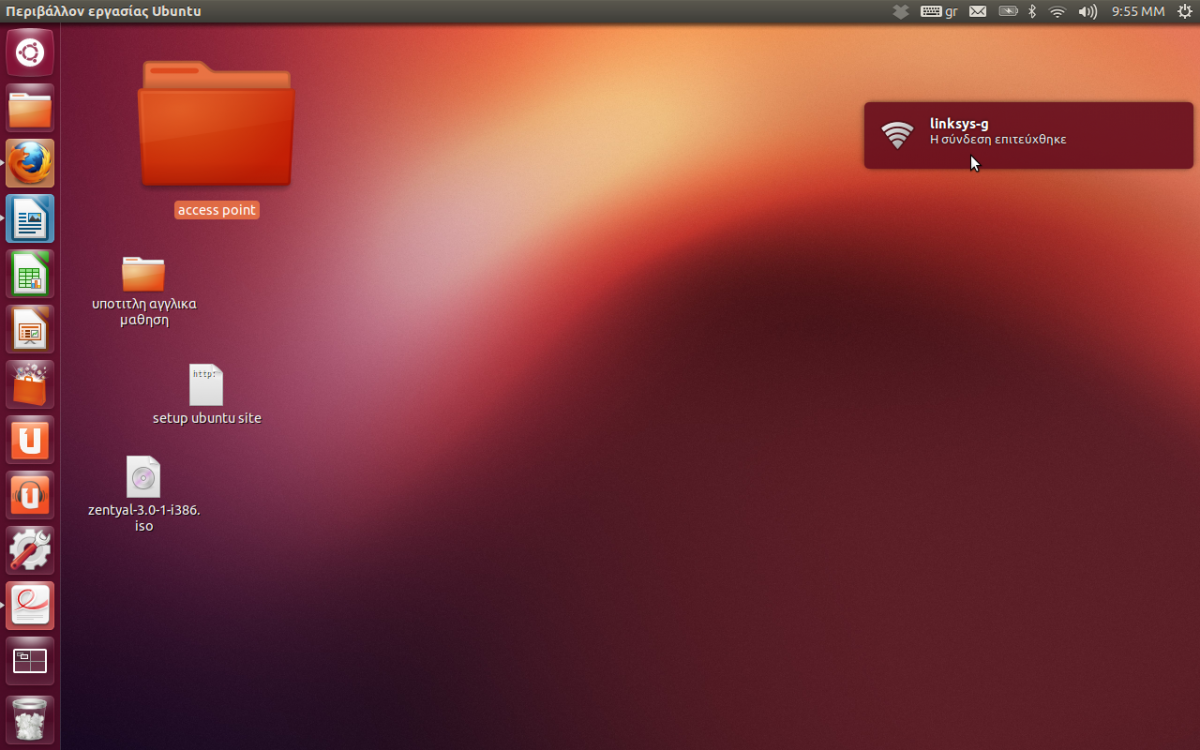Open LibreOffice Writer from the launcher
Image resolution: width=1200 pixels, height=750 pixels.
pos(30,218)
